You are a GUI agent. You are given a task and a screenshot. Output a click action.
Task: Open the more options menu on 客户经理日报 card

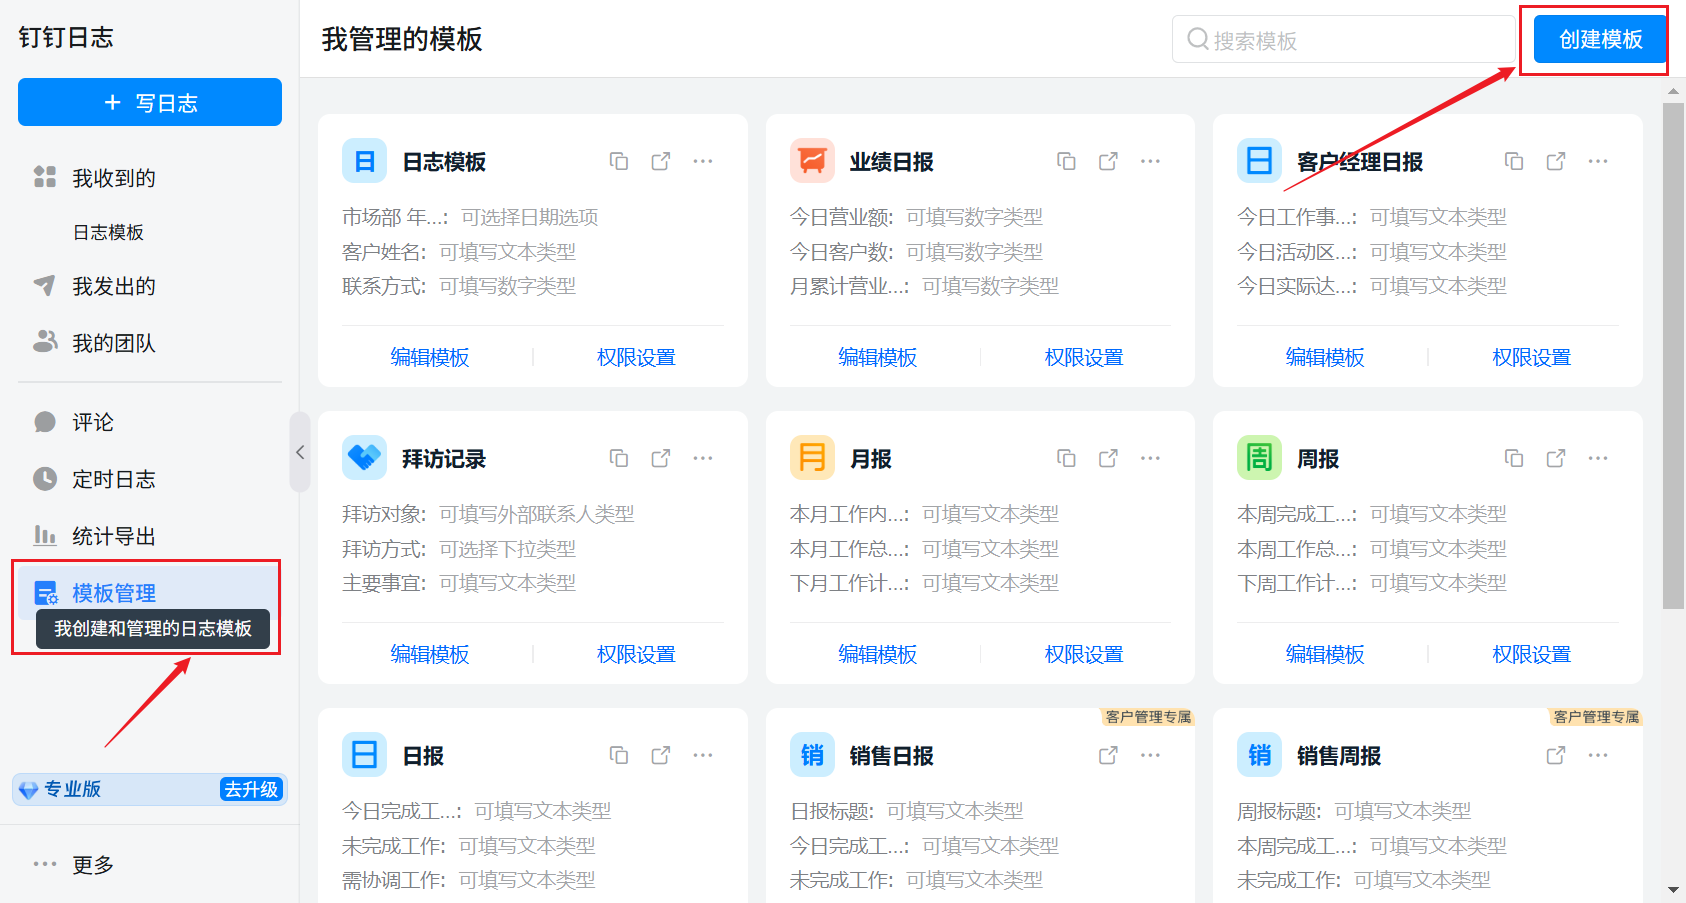pos(1598,161)
